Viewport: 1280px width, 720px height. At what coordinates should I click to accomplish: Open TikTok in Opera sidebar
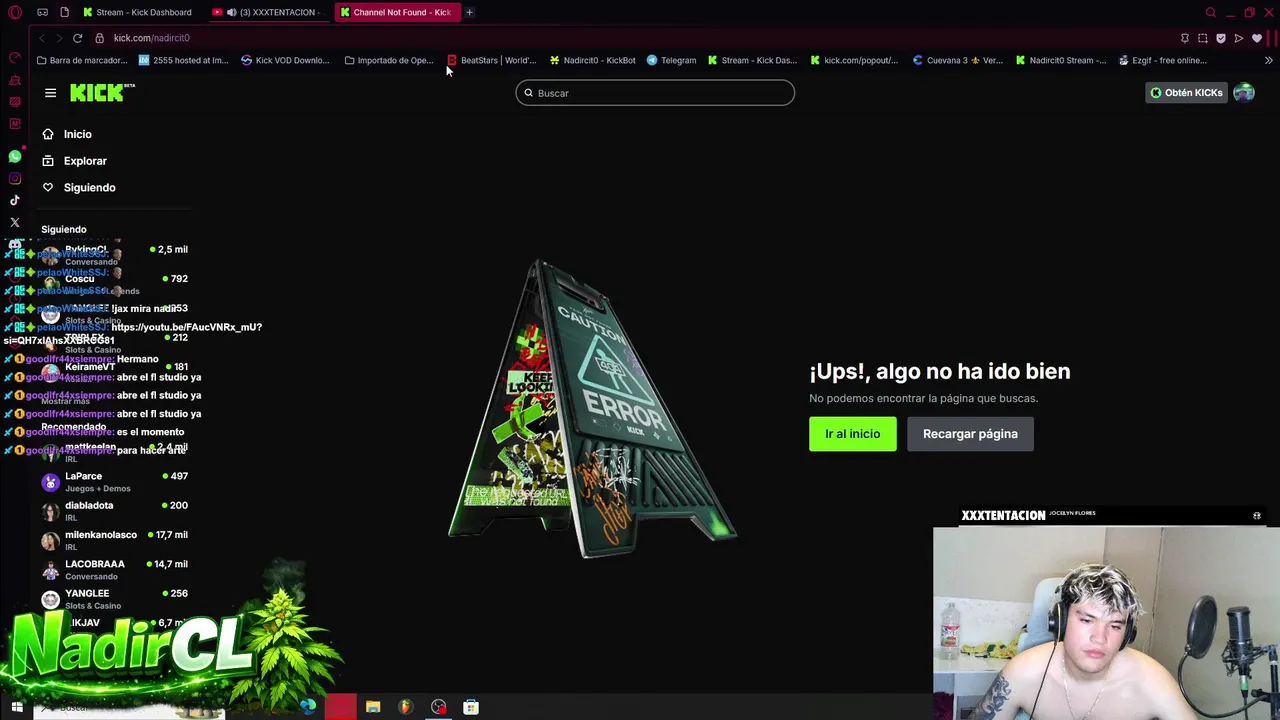point(15,200)
